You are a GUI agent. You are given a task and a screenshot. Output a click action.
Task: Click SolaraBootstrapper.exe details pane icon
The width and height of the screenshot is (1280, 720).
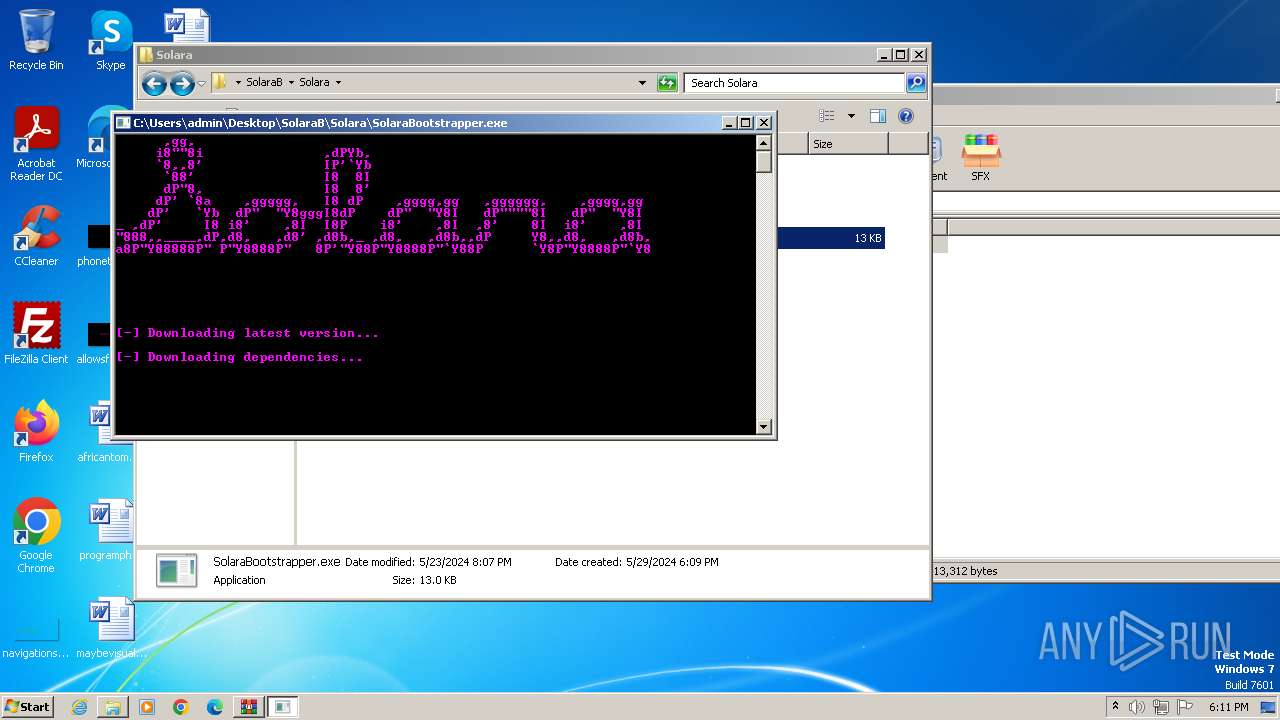point(177,571)
